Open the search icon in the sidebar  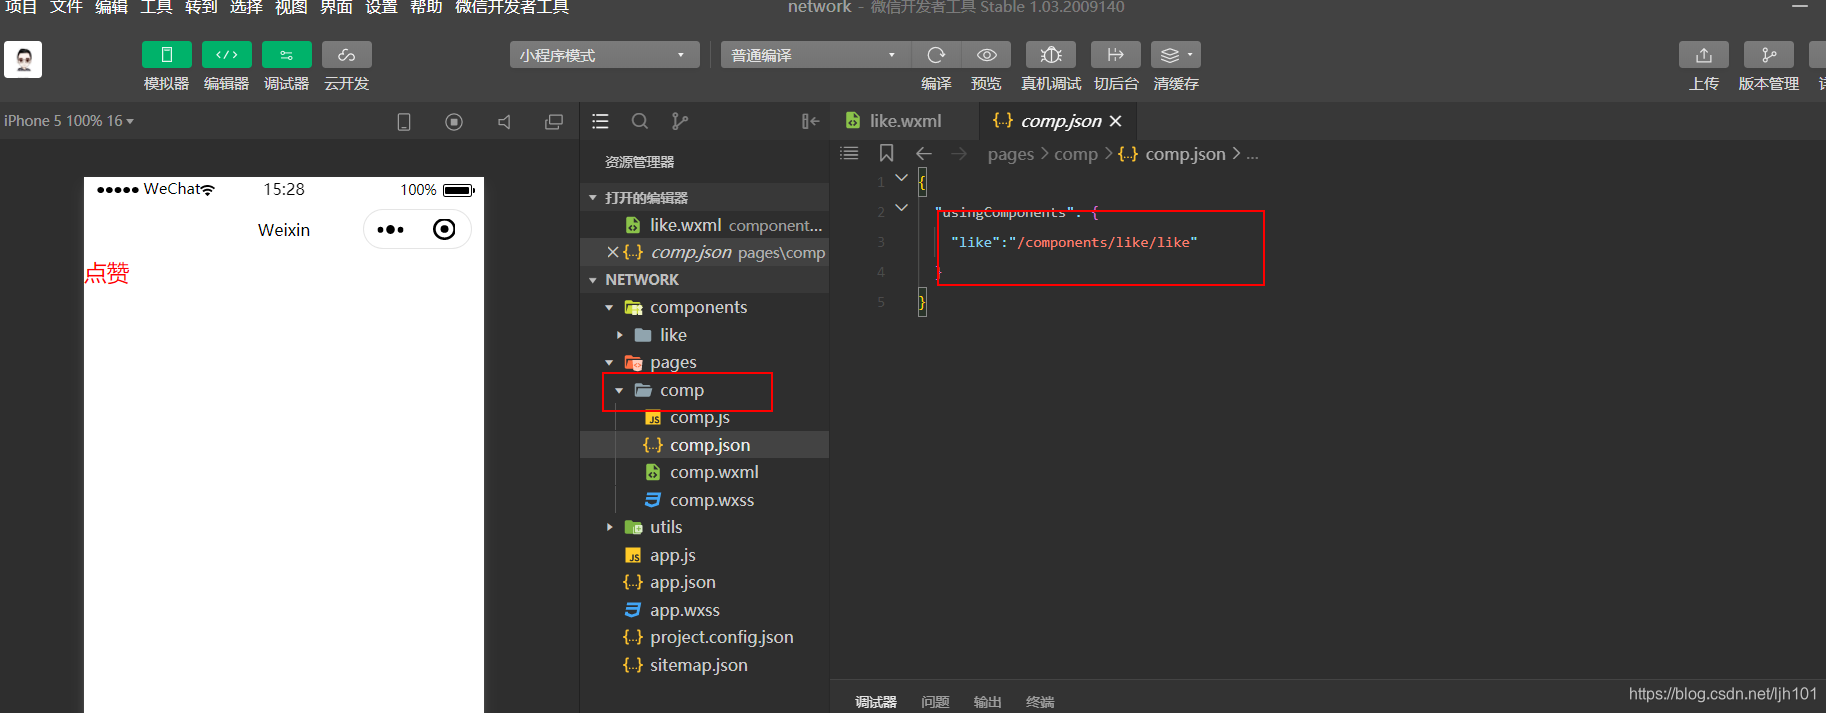coord(640,121)
